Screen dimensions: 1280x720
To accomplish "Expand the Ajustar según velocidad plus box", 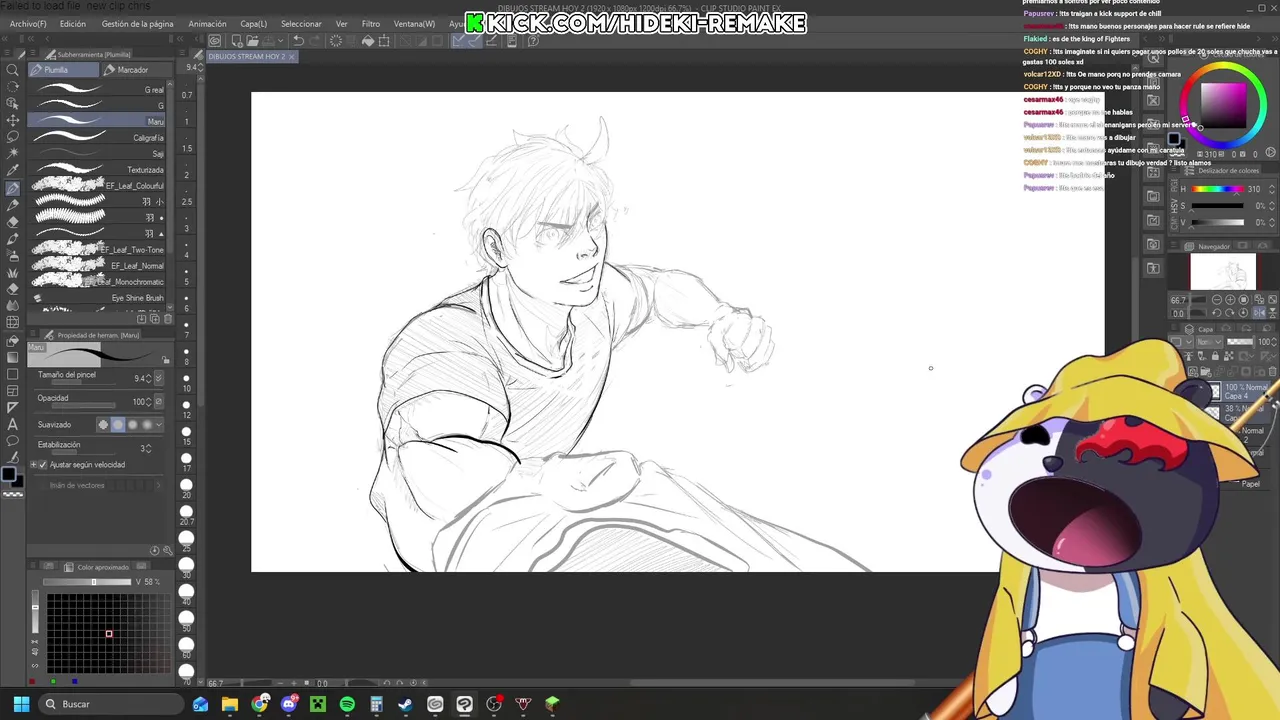I will (34, 465).
